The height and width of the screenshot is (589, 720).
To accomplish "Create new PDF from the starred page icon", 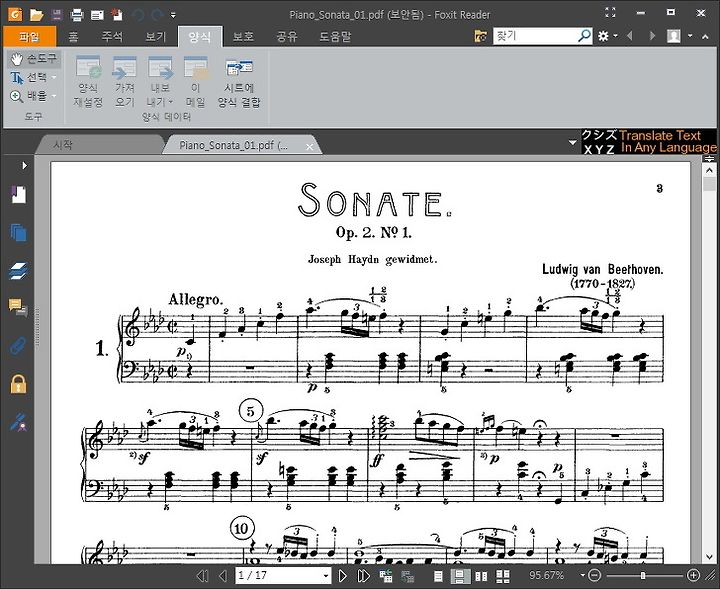I will pyautogui.click(x=117, y=14).
